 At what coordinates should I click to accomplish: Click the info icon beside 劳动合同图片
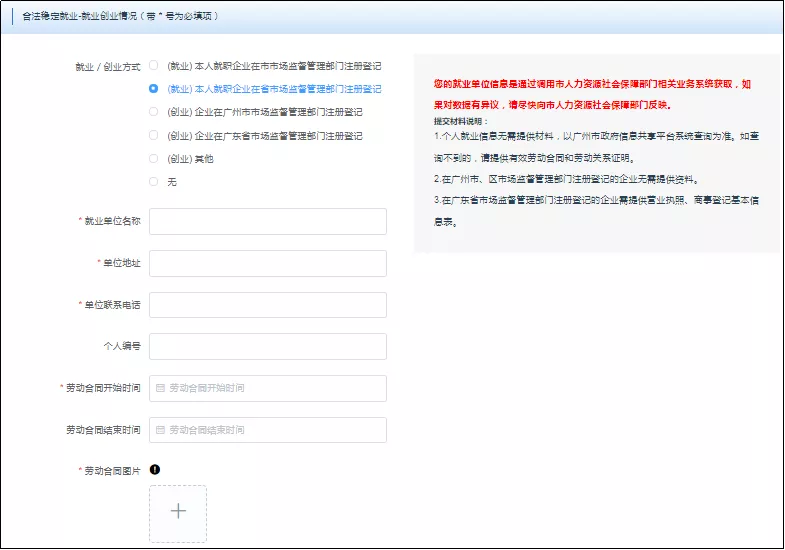click(x=155, y=469)
